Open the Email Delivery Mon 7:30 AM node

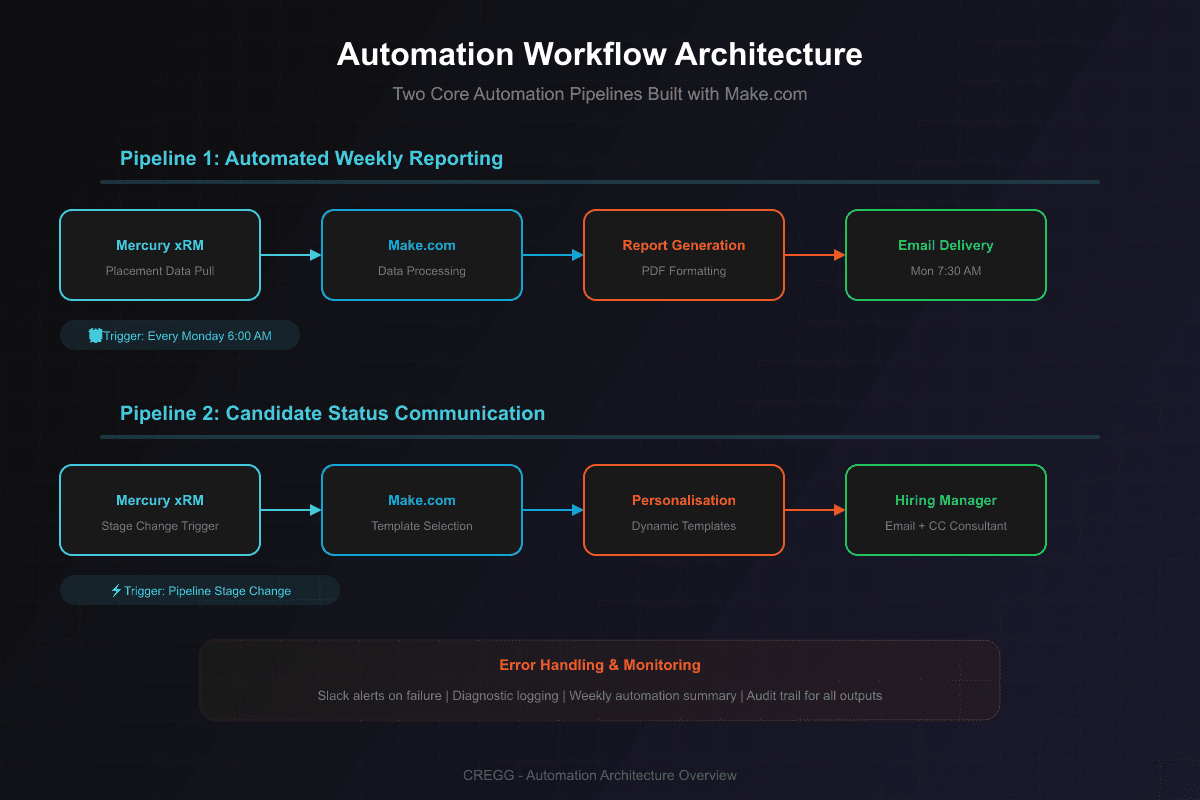click(945, 255)
